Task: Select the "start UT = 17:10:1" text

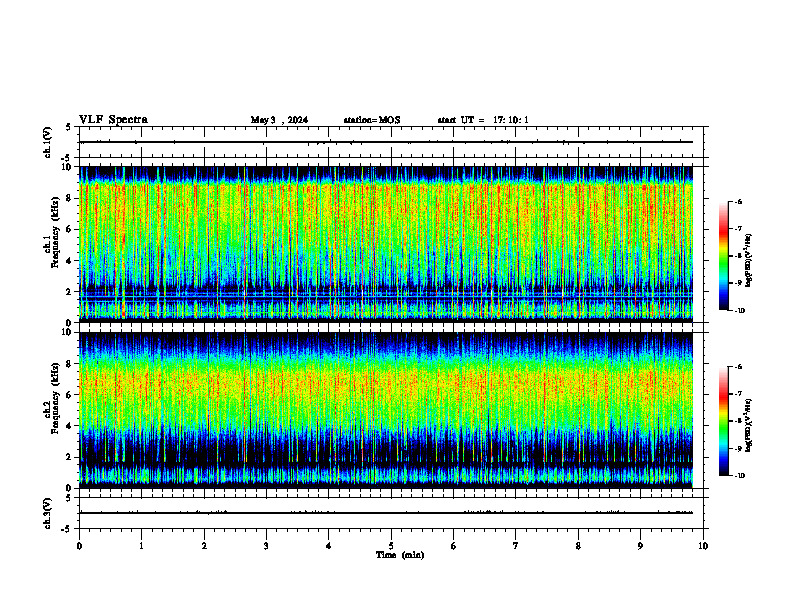Action: [483, 120]
